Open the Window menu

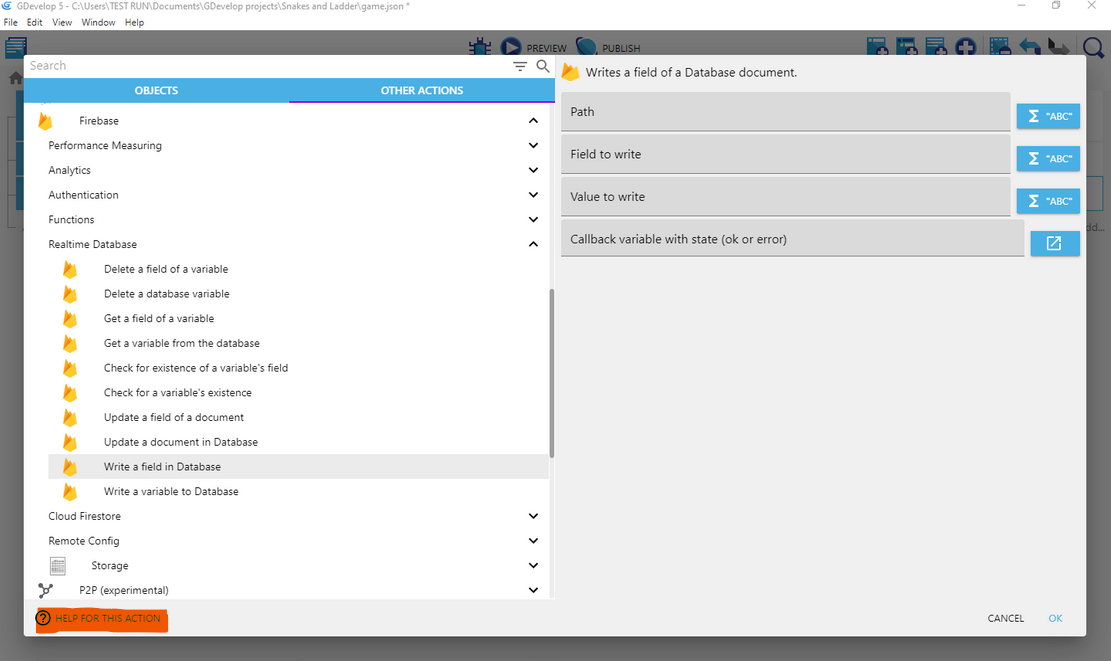tap(98, 23)
